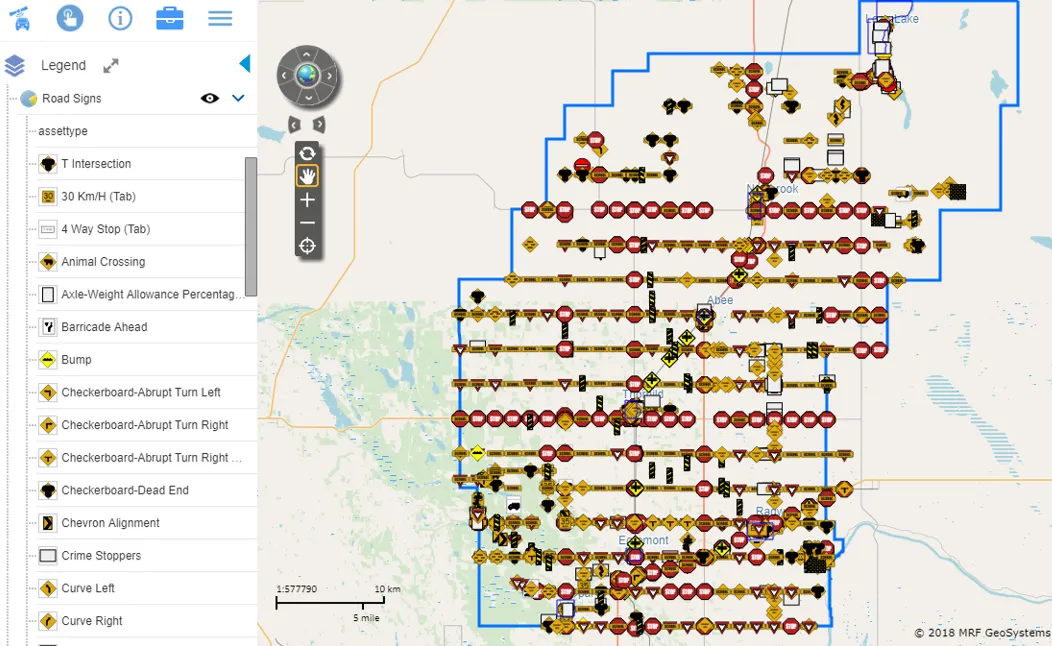Click the Curve Right legend icon
The height and width of the screenshot is (646, 1052).
tap(48, 621)
